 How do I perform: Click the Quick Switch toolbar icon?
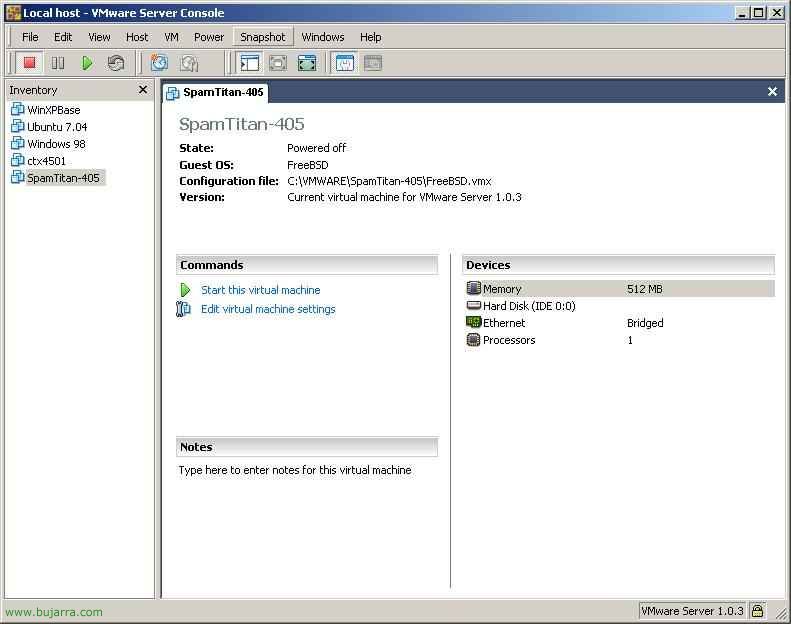click(x=307, y=63)
